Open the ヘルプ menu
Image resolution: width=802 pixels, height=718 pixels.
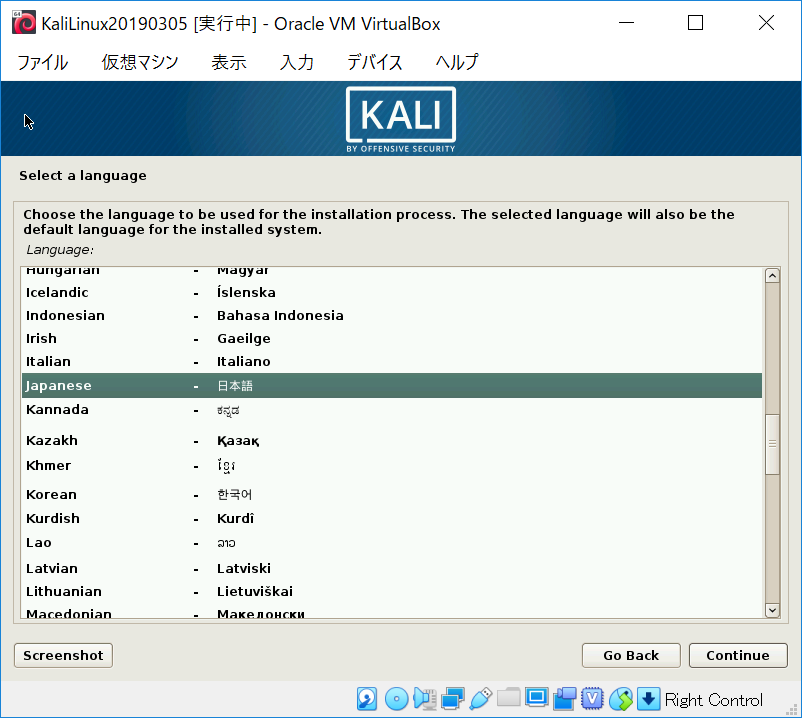coord(457,62)
